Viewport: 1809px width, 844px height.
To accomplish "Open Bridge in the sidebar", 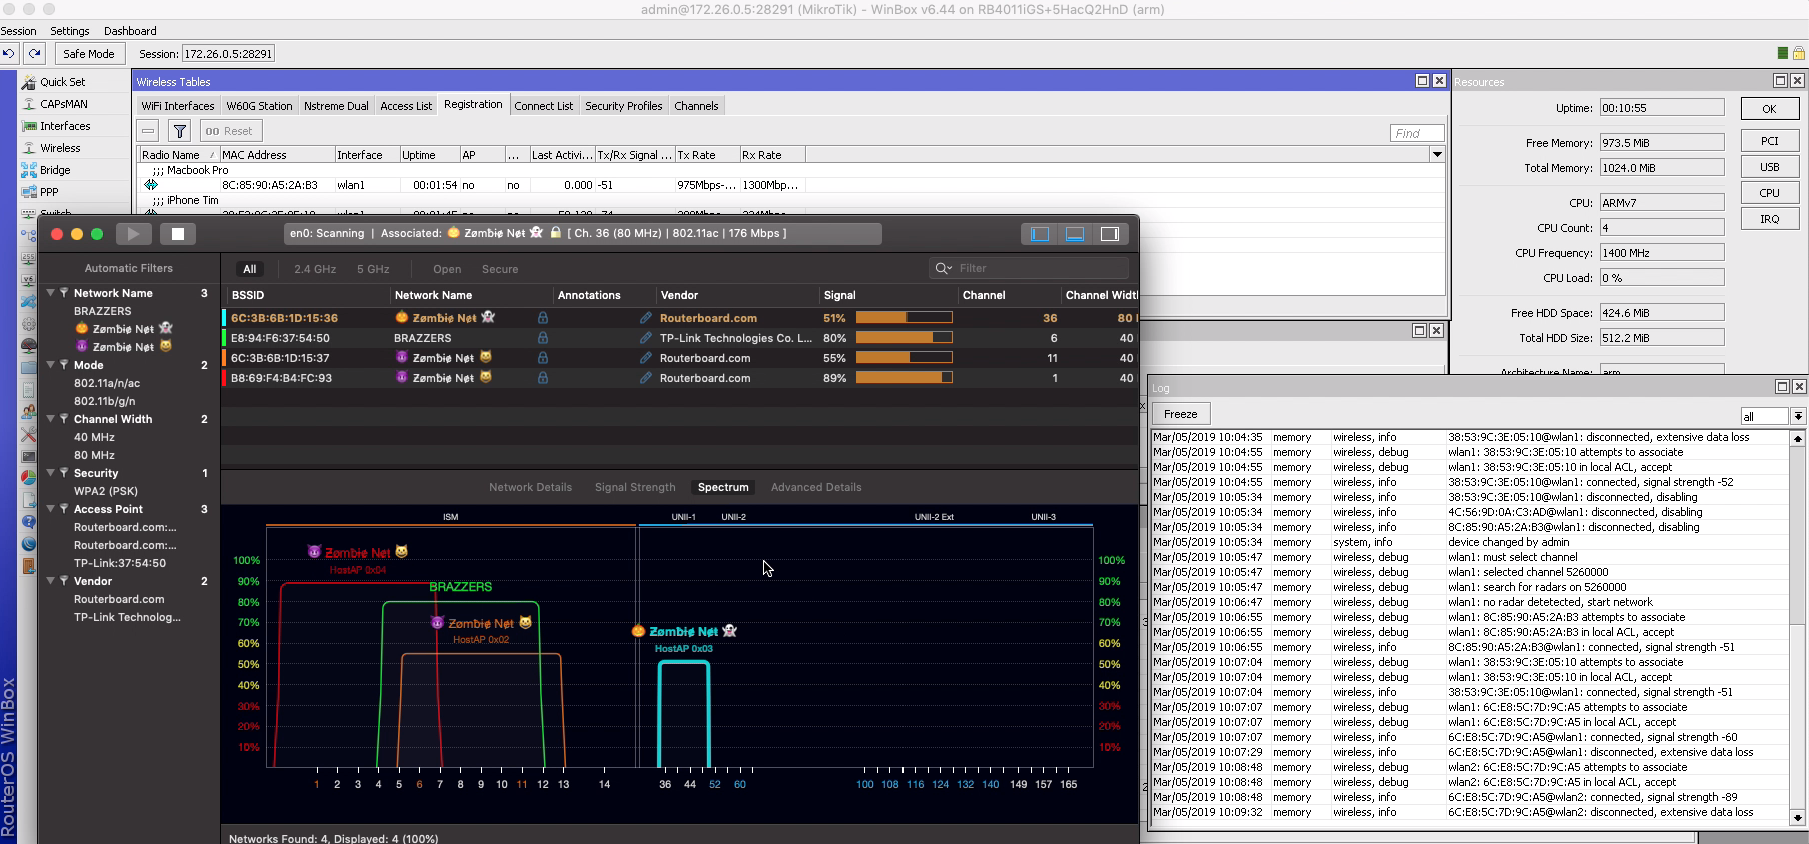I will click(55, 170).
